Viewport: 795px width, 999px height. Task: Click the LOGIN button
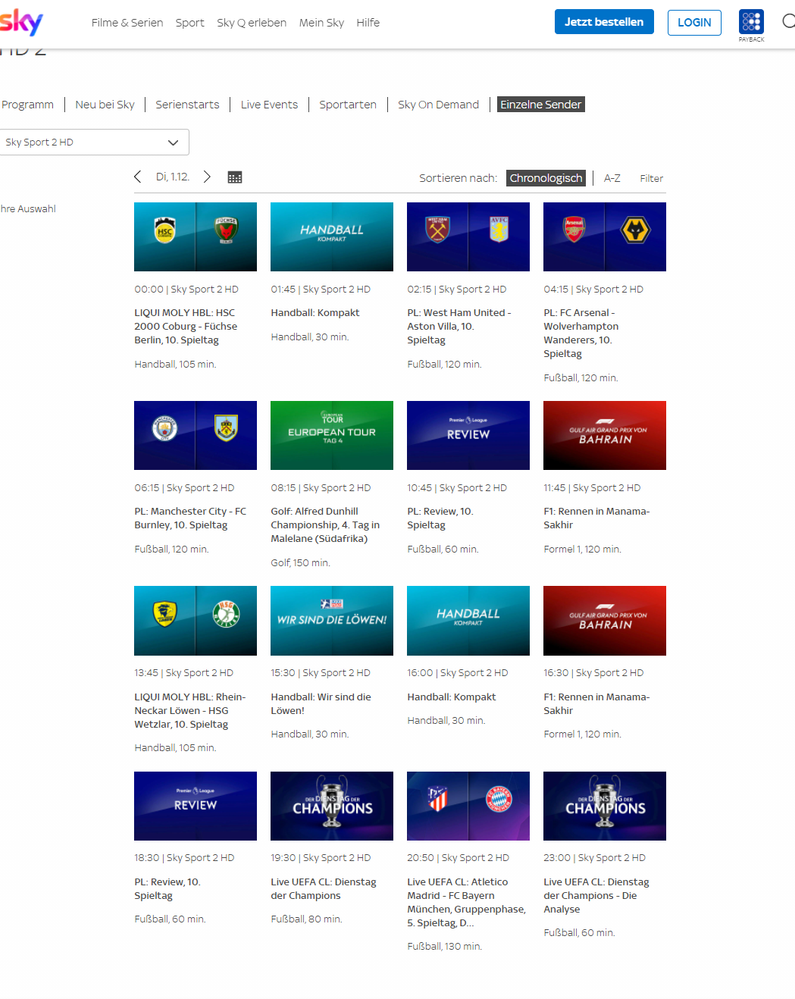click(694, 22)
